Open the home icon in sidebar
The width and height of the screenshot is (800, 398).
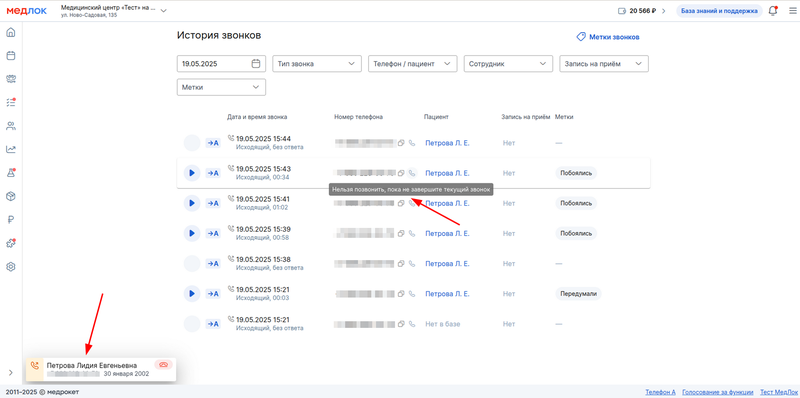pyautogui.click(x=11, y=33)
